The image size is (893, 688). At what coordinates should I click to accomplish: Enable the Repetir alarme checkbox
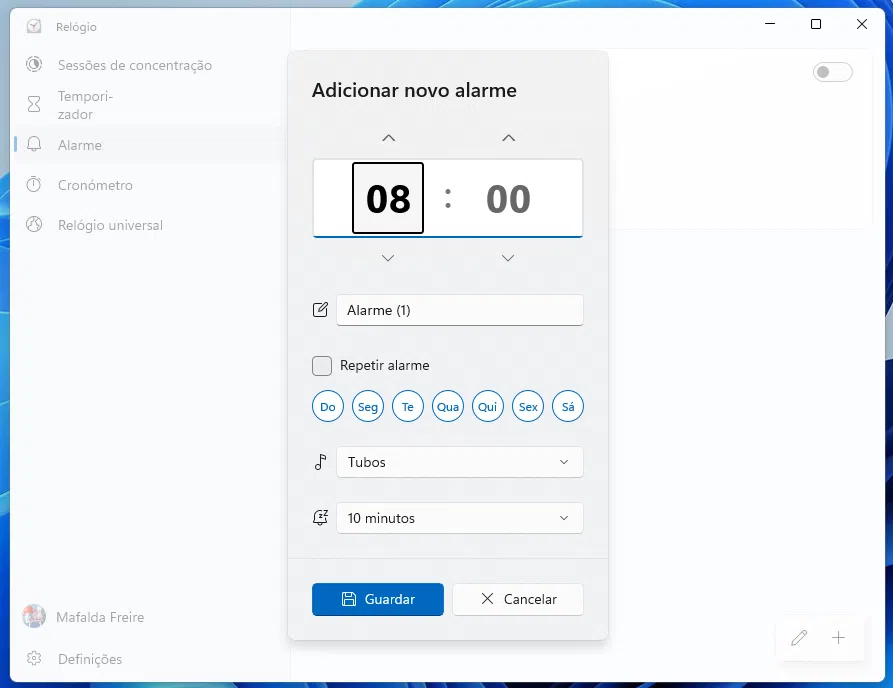point(322,366)
